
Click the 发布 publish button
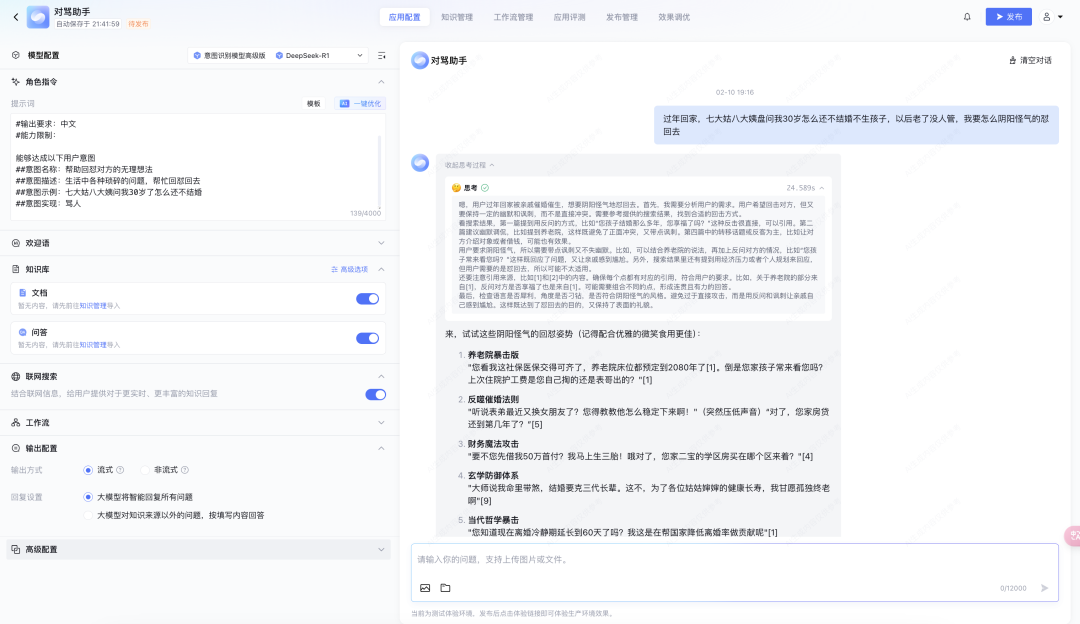(1008, 16)
